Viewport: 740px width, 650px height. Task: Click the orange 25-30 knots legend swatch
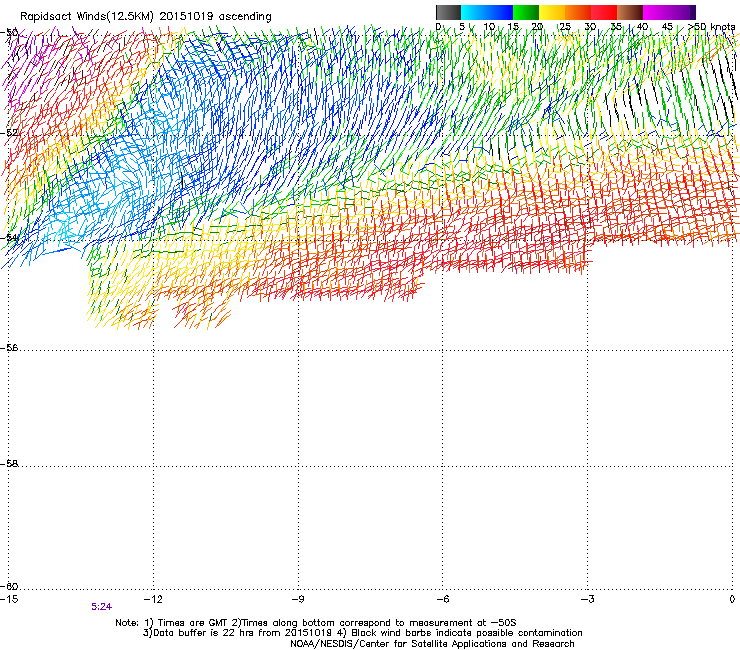pos(578,12)
